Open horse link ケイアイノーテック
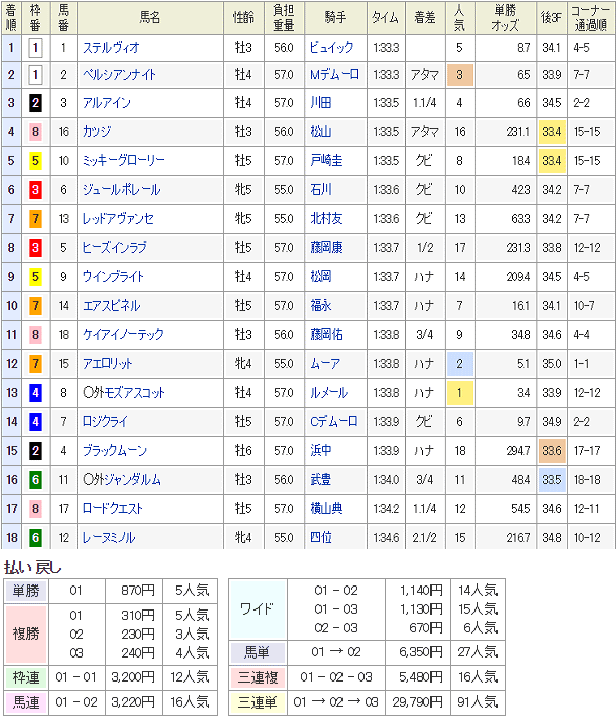 (123, 335)
